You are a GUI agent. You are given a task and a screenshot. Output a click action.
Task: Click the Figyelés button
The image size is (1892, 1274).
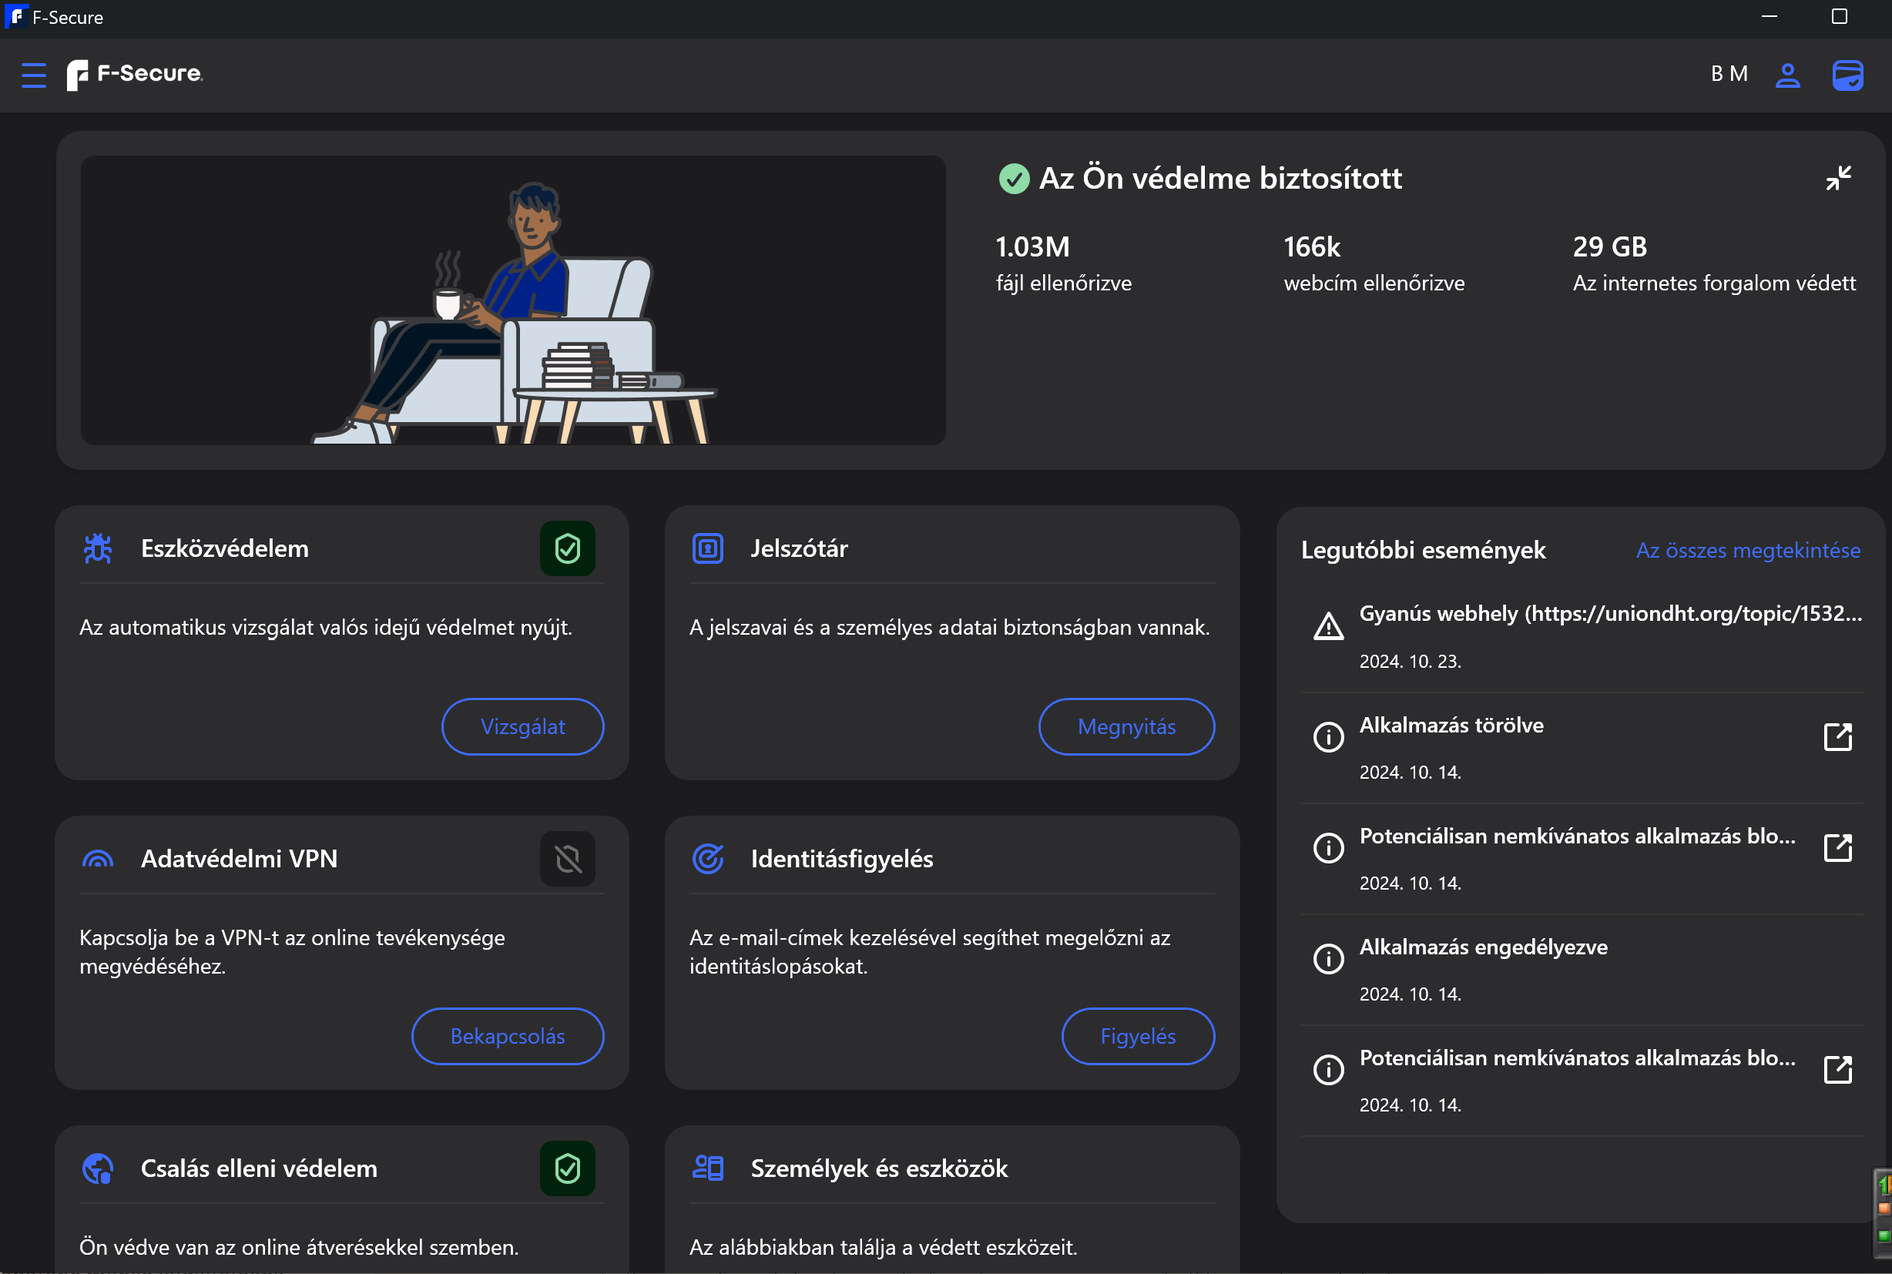(1137, 1036)
